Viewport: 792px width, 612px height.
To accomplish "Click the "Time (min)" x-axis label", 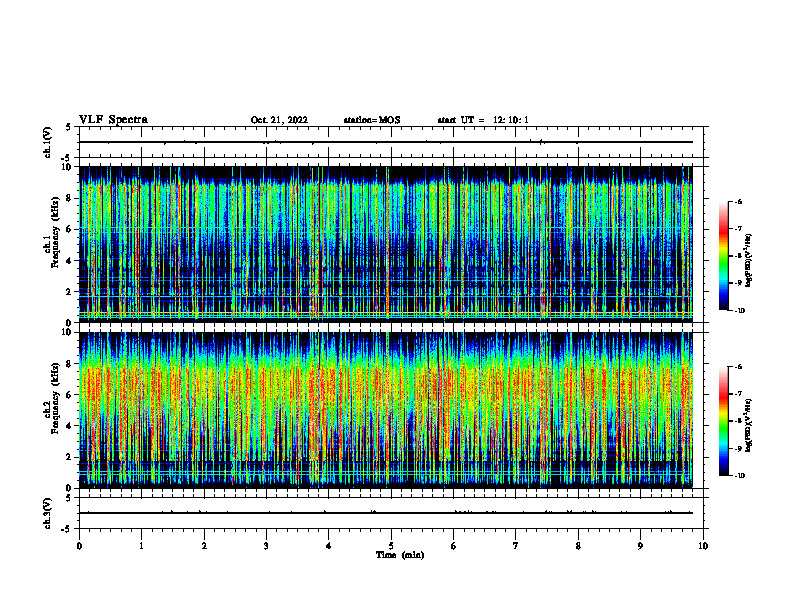I will tap(400, 555).
